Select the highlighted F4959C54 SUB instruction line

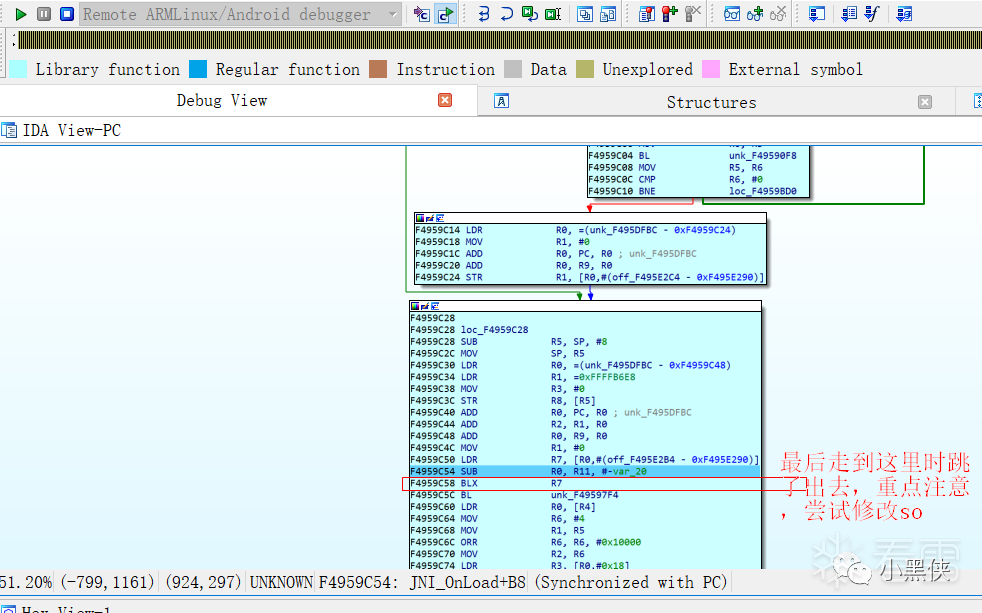click(x=584, y=471)
